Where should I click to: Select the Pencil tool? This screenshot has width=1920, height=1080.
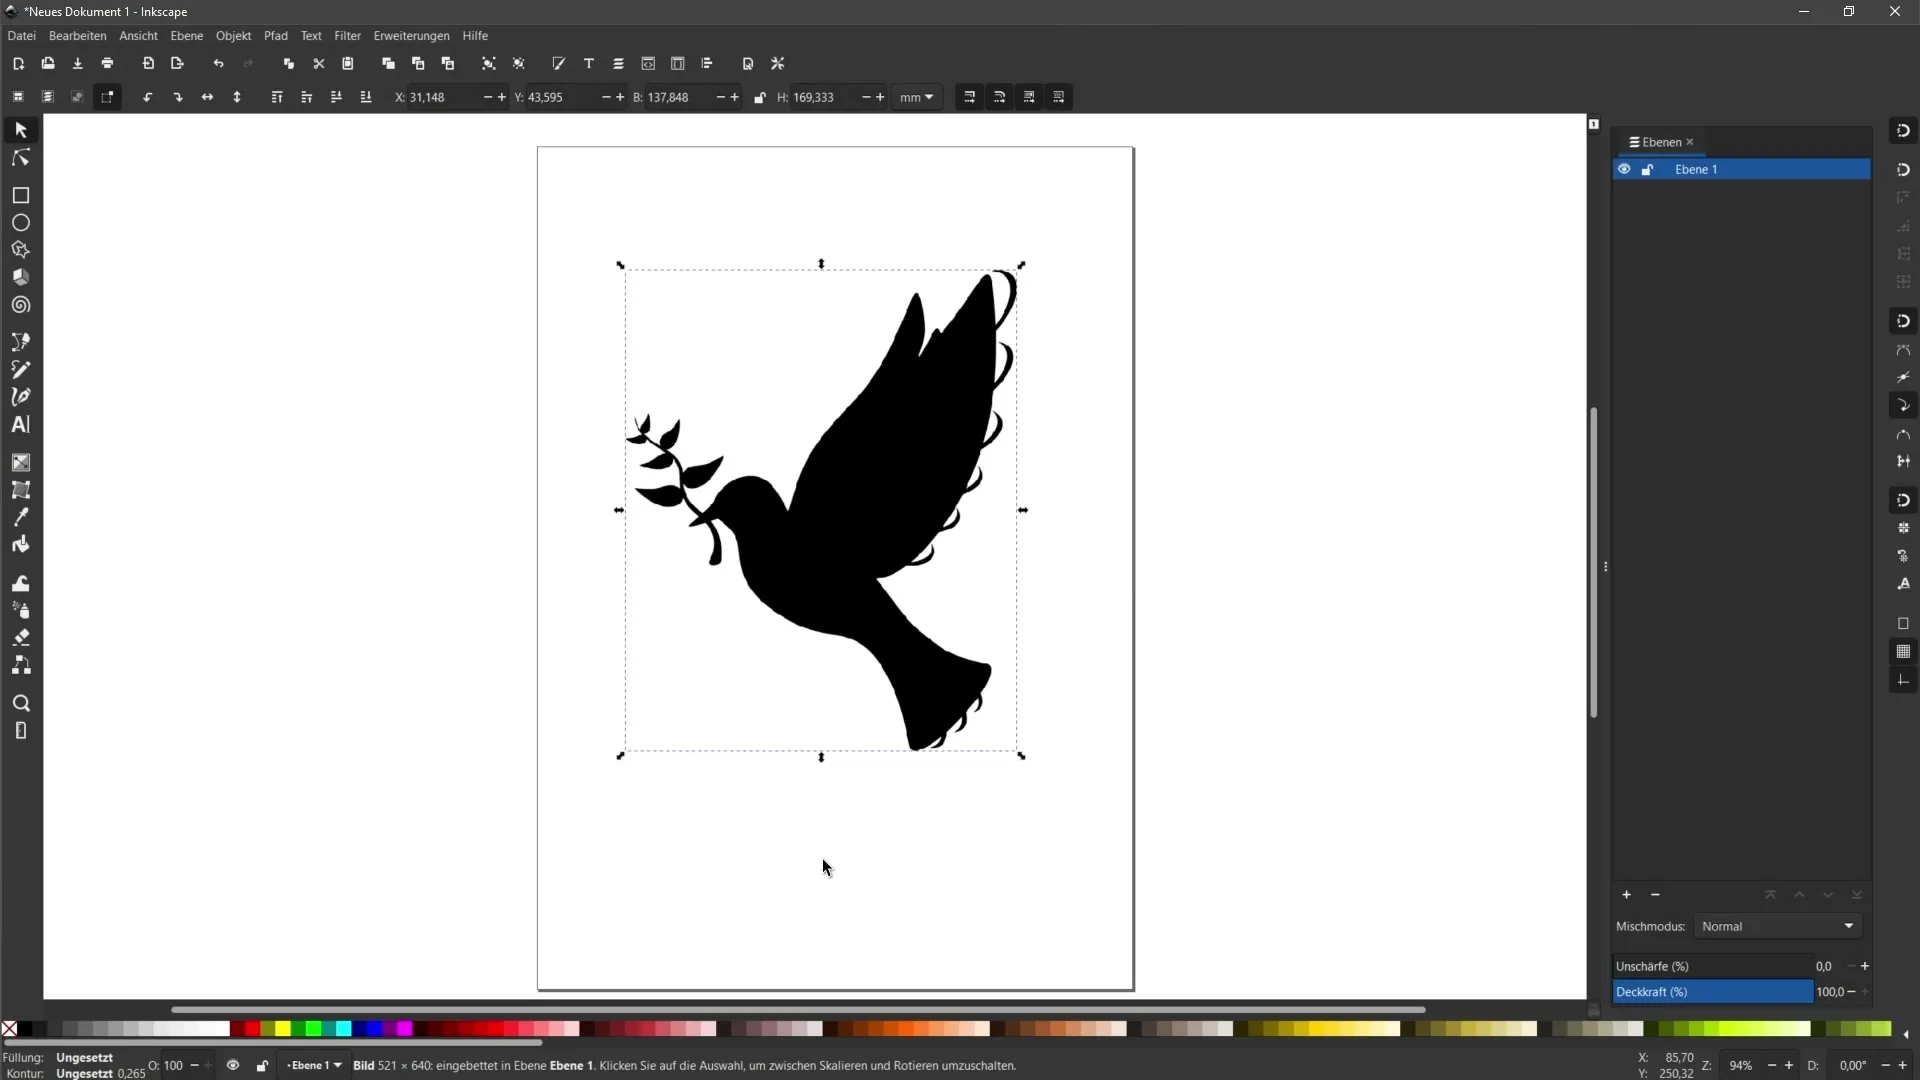click(x=20, y=371)
